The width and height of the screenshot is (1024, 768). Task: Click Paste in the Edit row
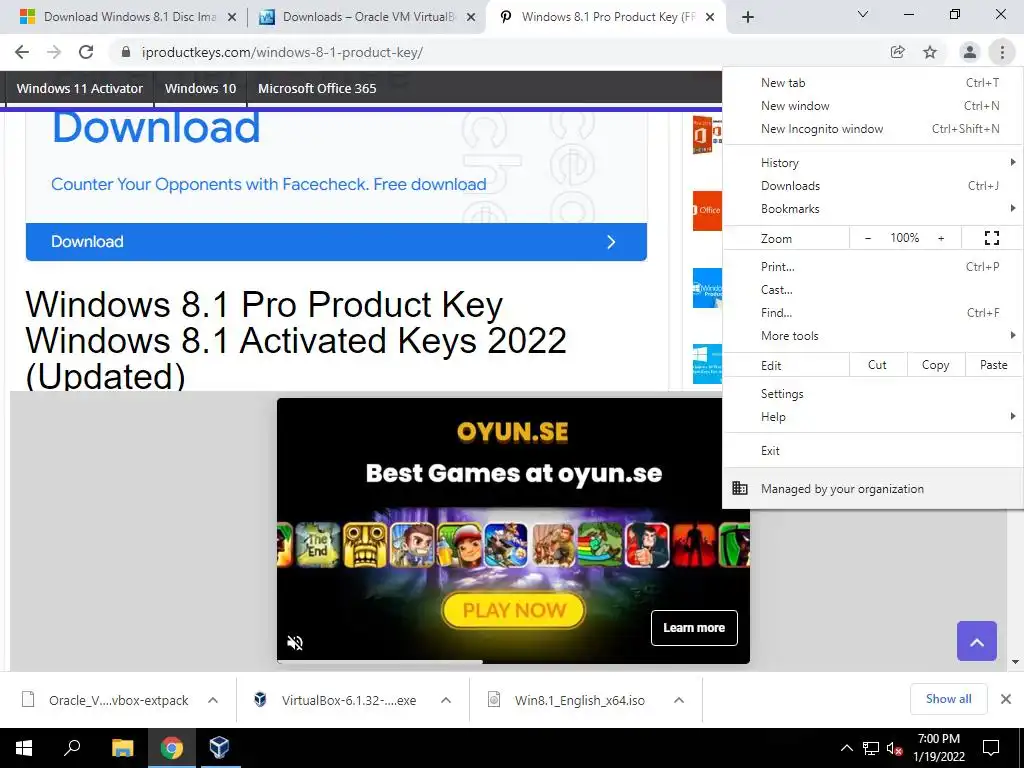click(993, 365)
